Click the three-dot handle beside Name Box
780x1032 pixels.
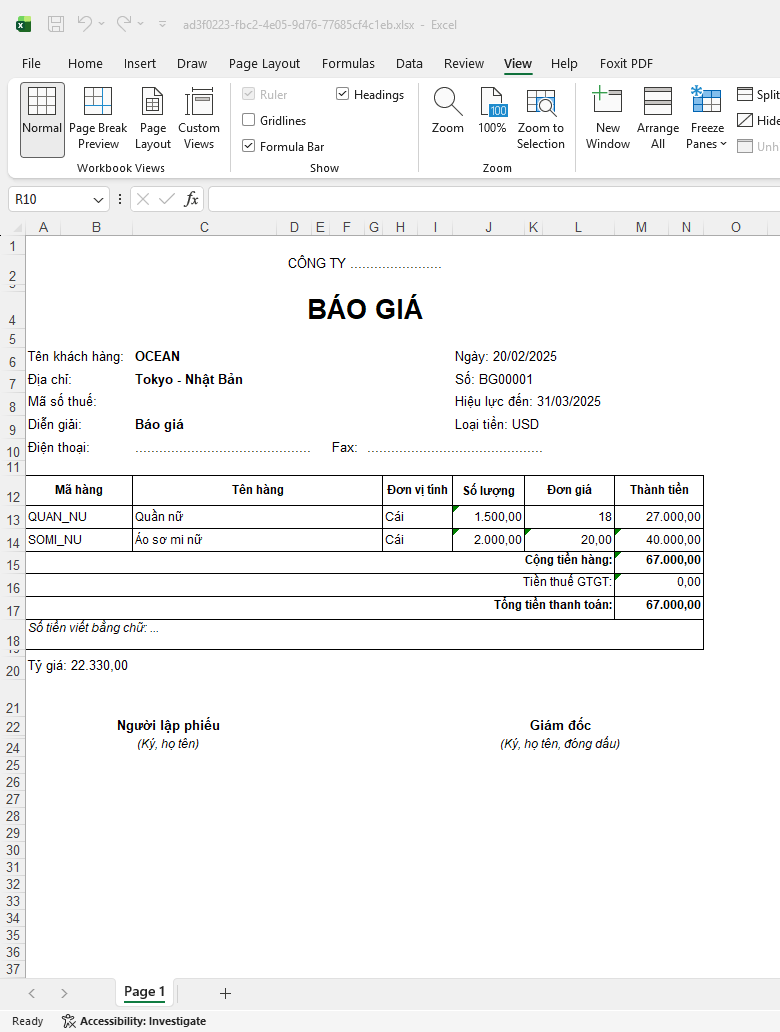119,199
